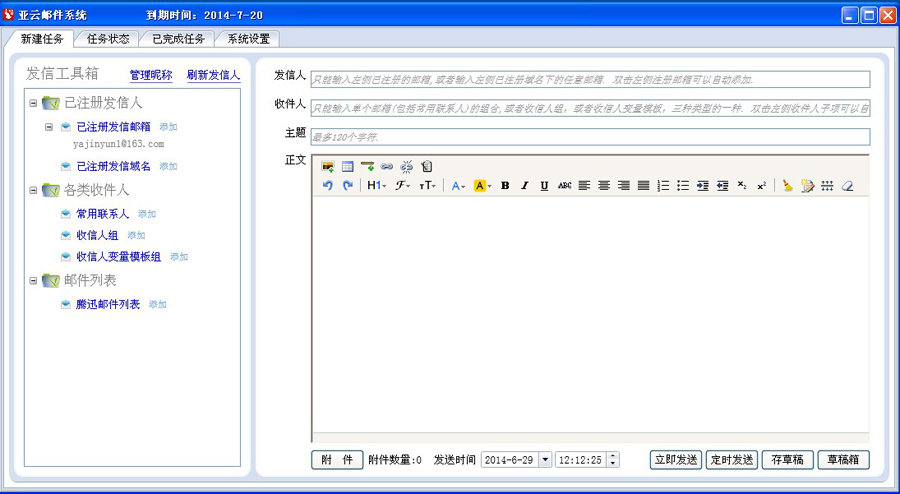The image size is (900, 494).
Task: Switch to the 任务状态 tab
Action: [107, 39]
